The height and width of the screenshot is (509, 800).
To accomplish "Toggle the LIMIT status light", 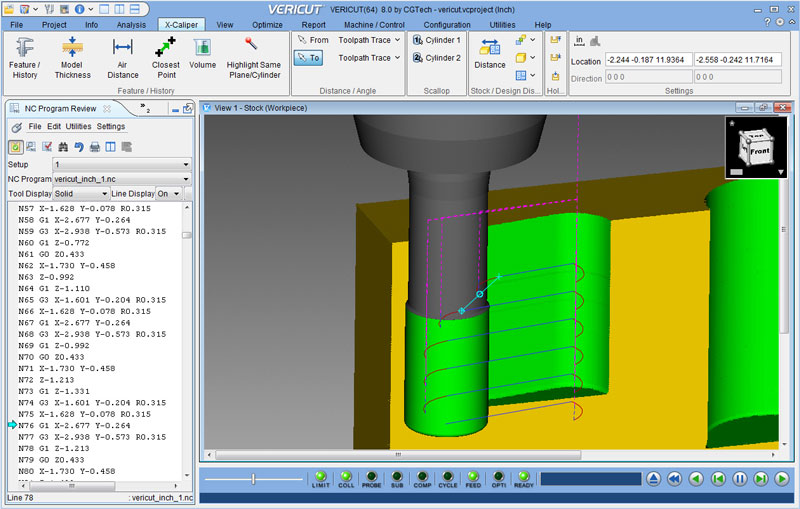I will 321,479.
